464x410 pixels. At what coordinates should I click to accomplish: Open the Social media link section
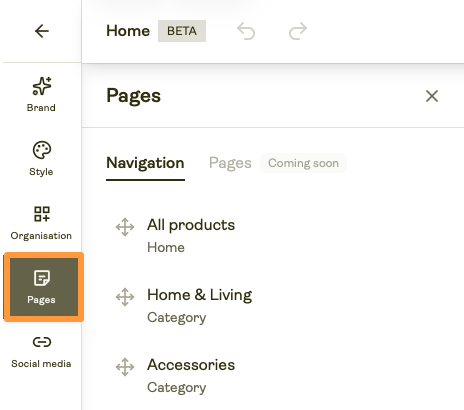point(41,352)
